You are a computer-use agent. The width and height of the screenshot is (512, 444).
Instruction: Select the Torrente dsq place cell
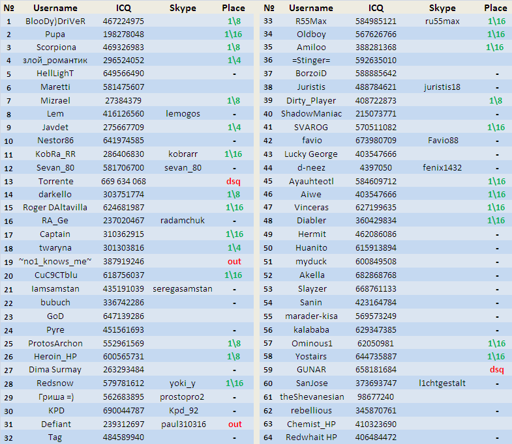233,182
